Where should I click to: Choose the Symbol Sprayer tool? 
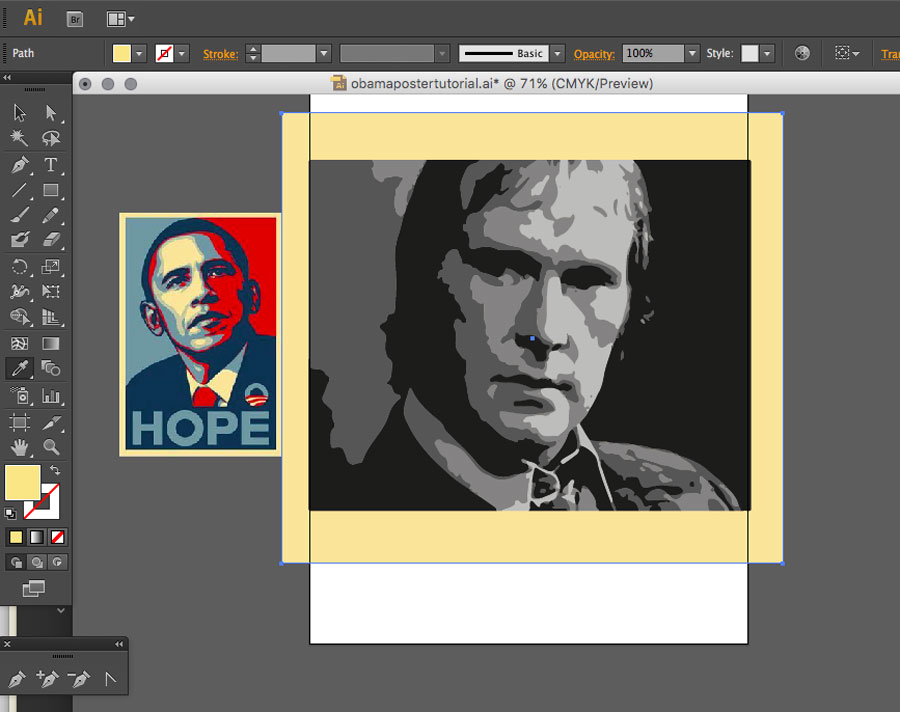(x=20, y=395)
